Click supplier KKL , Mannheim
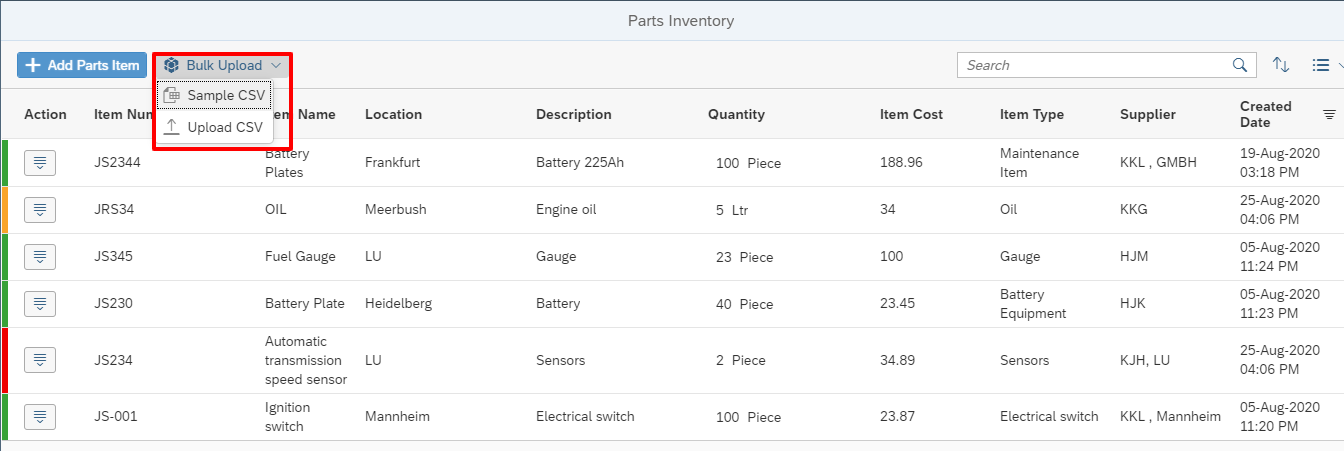Viewport: 1344px width, 451px height. pos(1170,417)
